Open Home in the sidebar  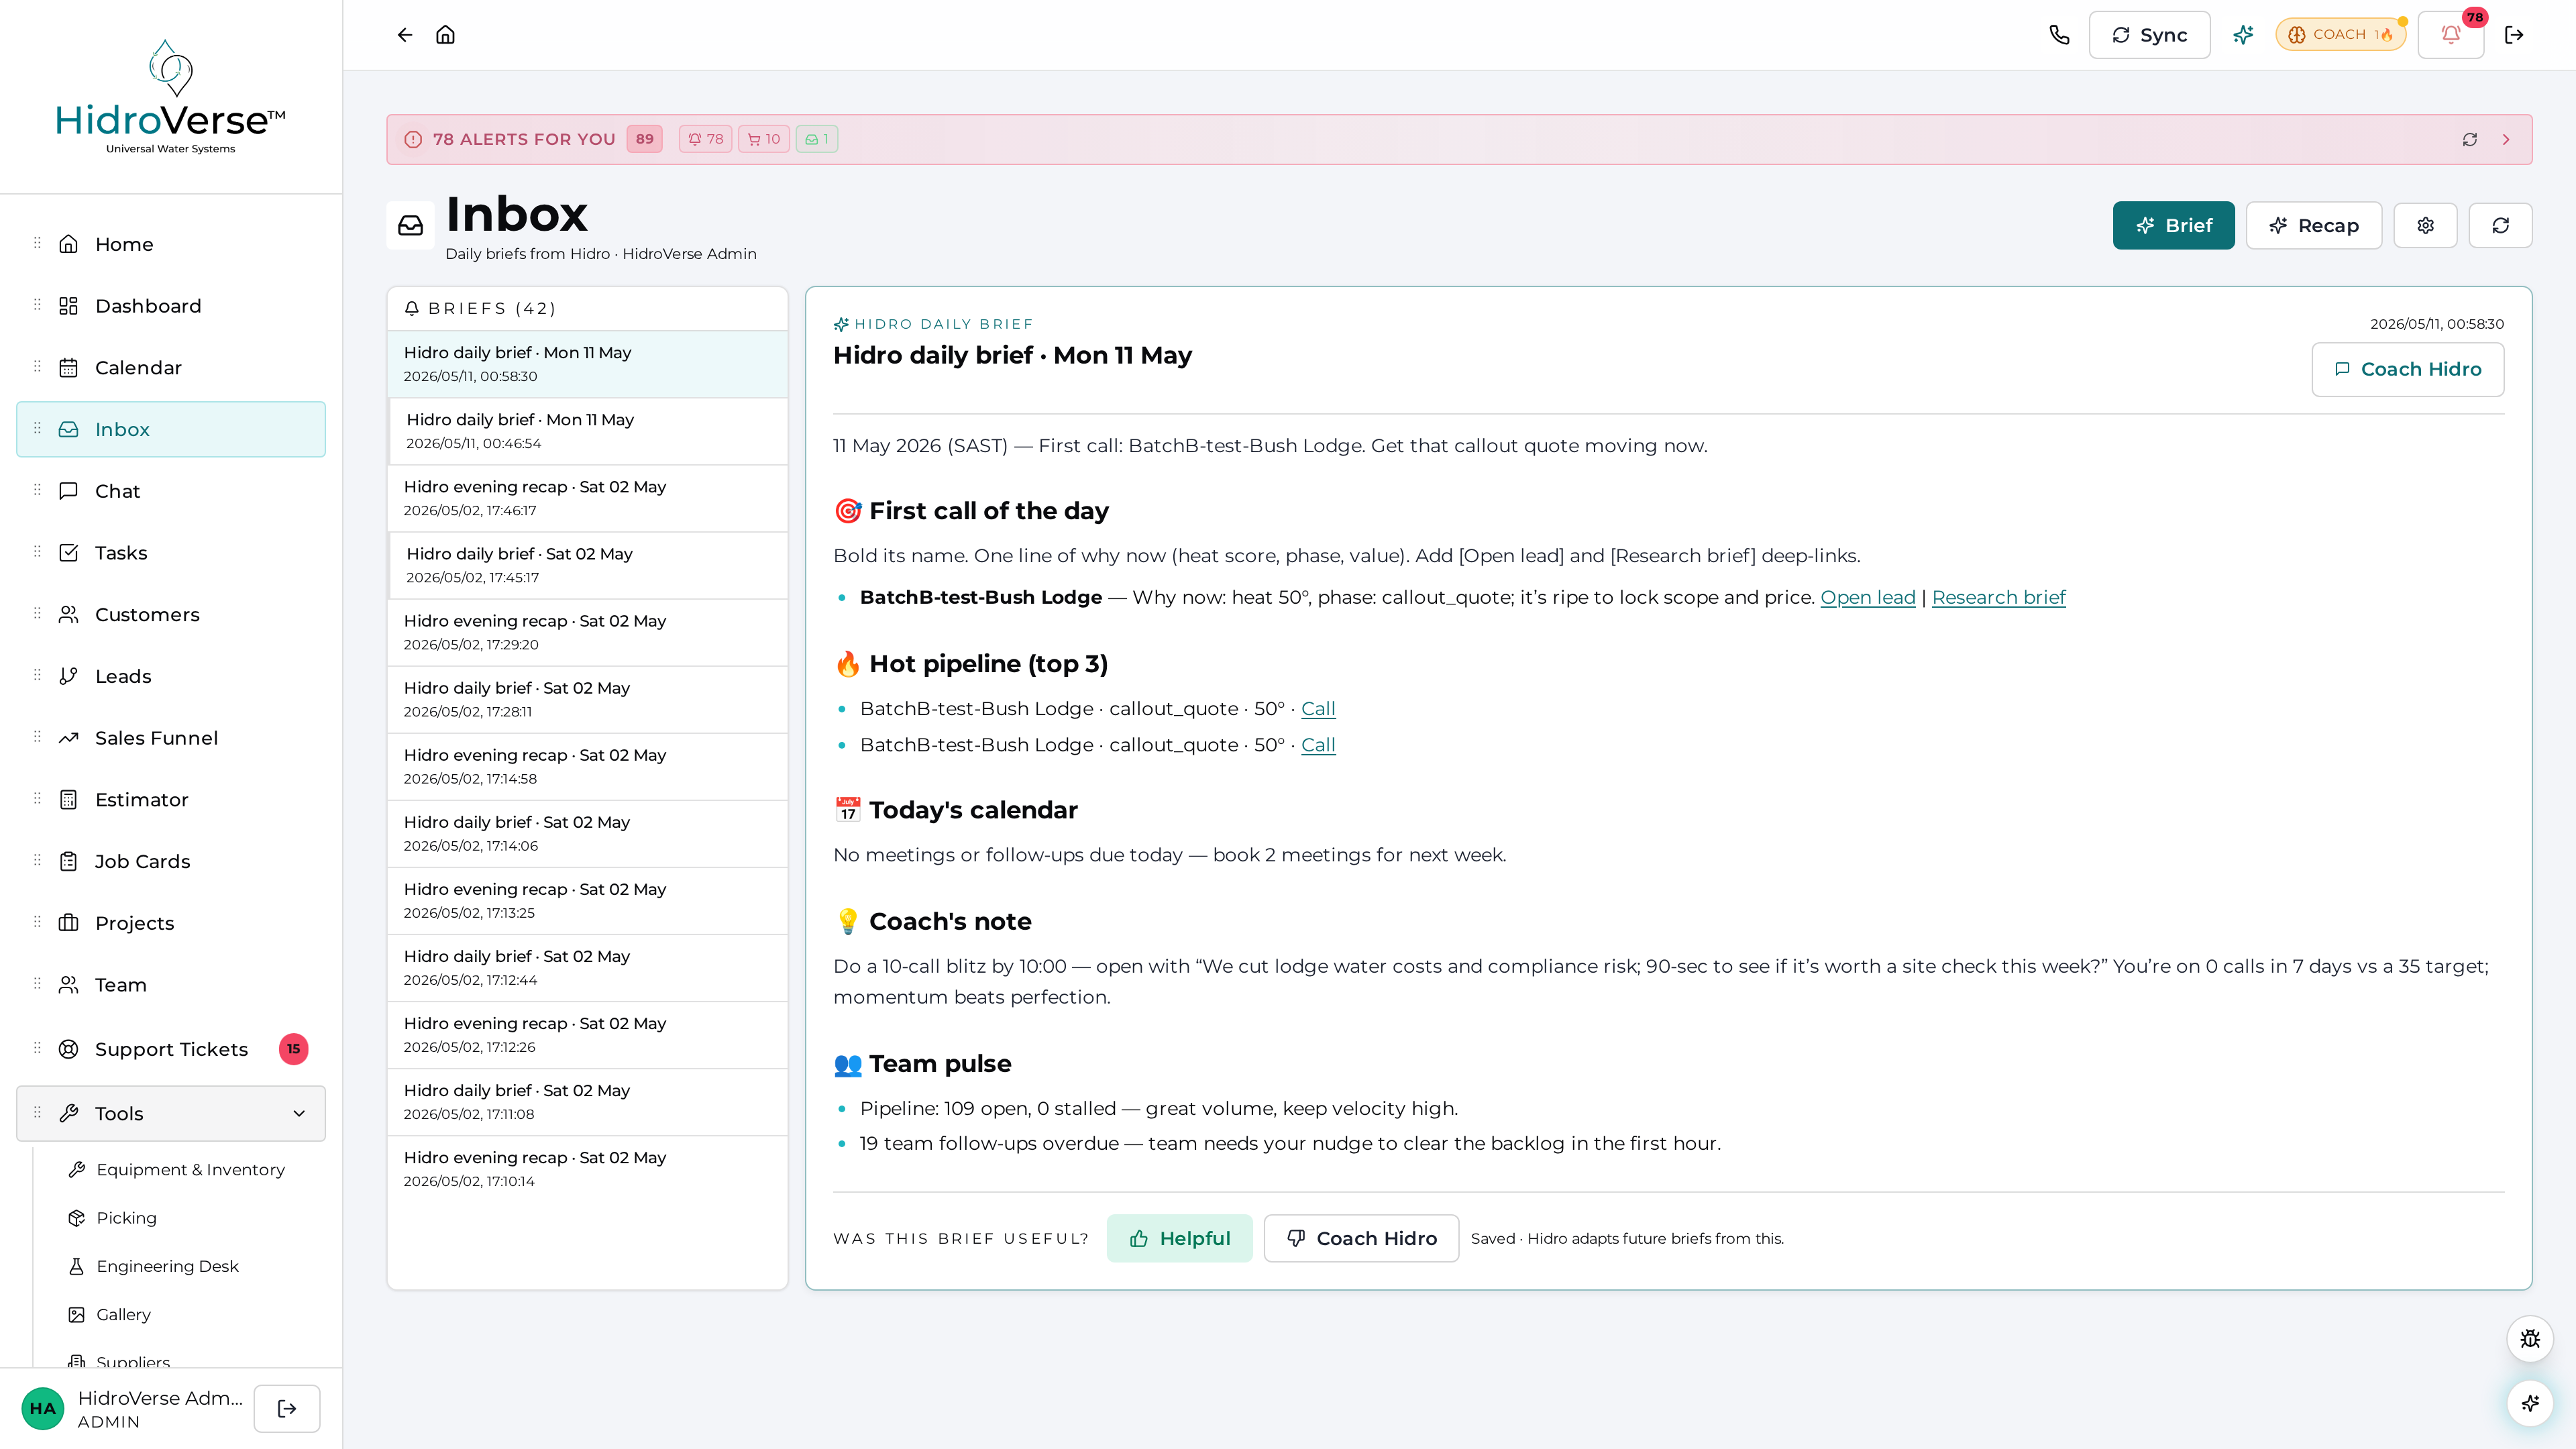pos(171,244)
